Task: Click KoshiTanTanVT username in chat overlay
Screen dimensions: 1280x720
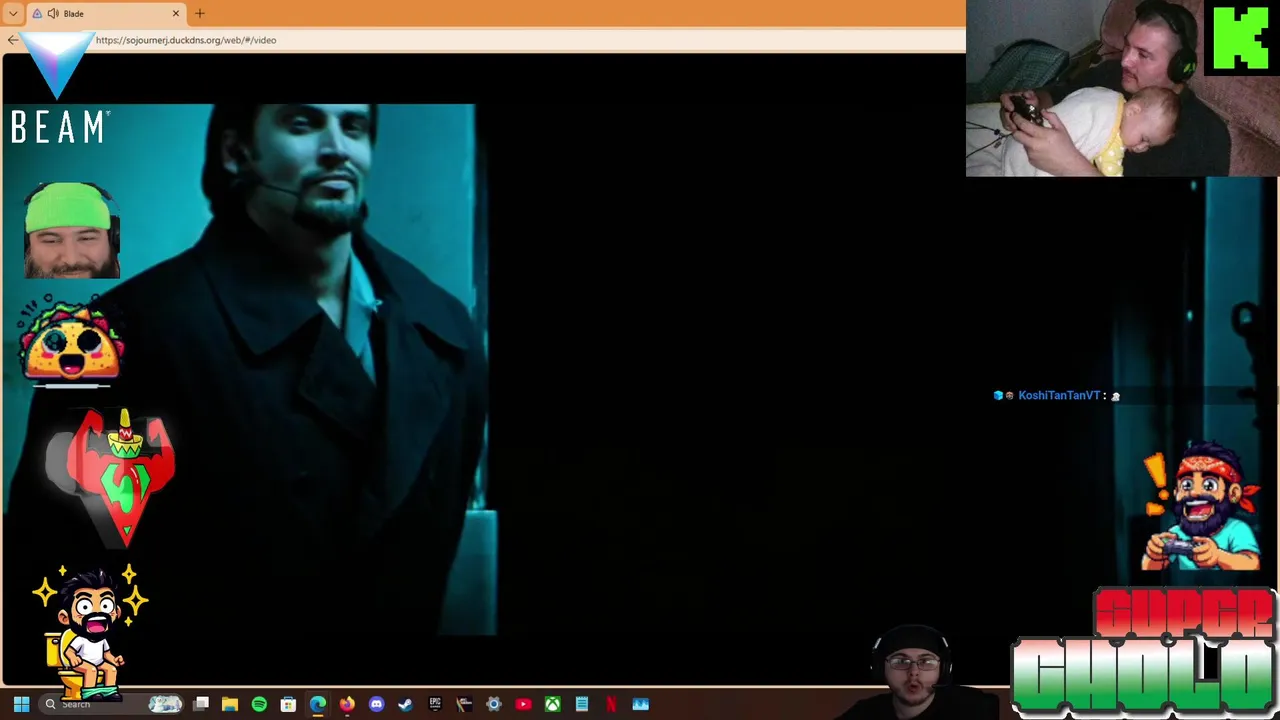Action: pos(1059,396)
